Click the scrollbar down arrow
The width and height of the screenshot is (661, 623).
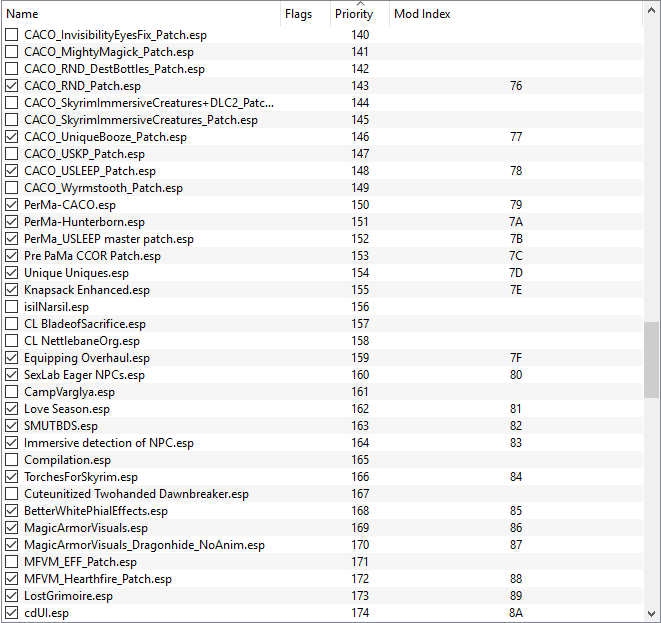[x=651, y=613]
